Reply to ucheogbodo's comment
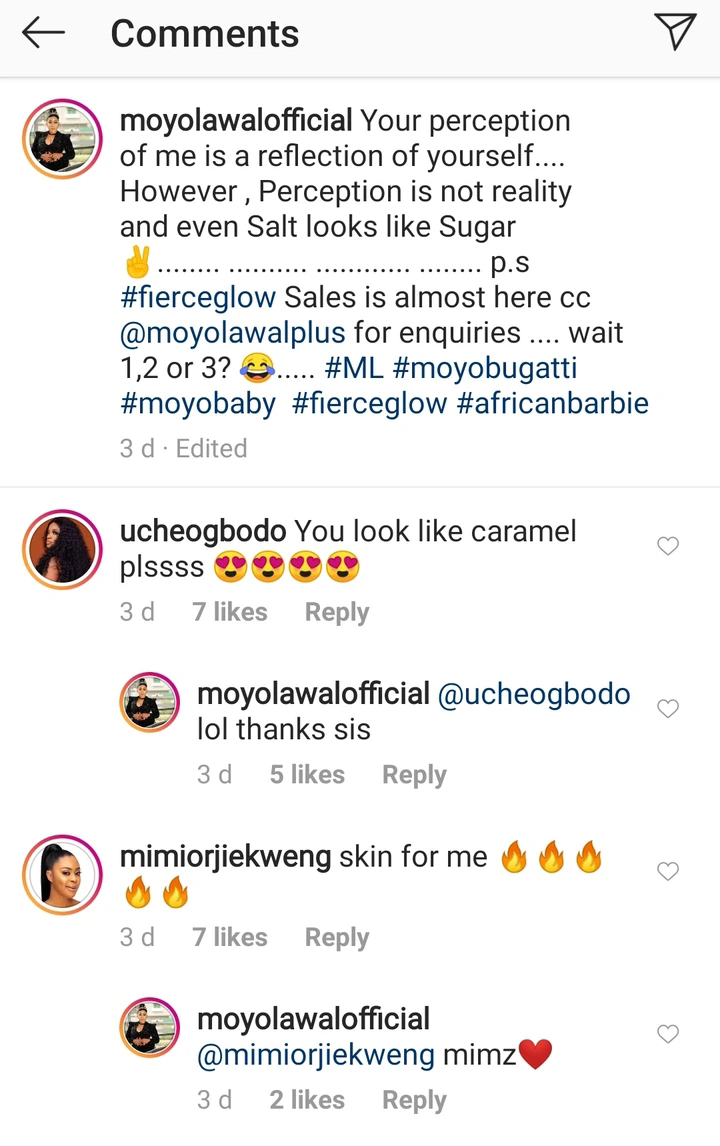Image resolution: width=720 pixels, height=1146 pixels. point(337,612)
